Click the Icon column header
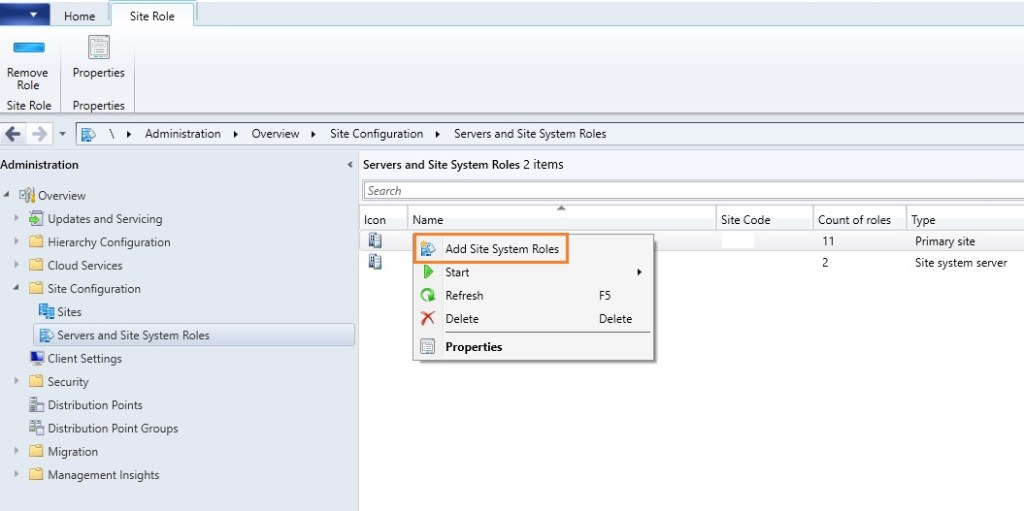 pyautogui.click(x=384, y=220)
